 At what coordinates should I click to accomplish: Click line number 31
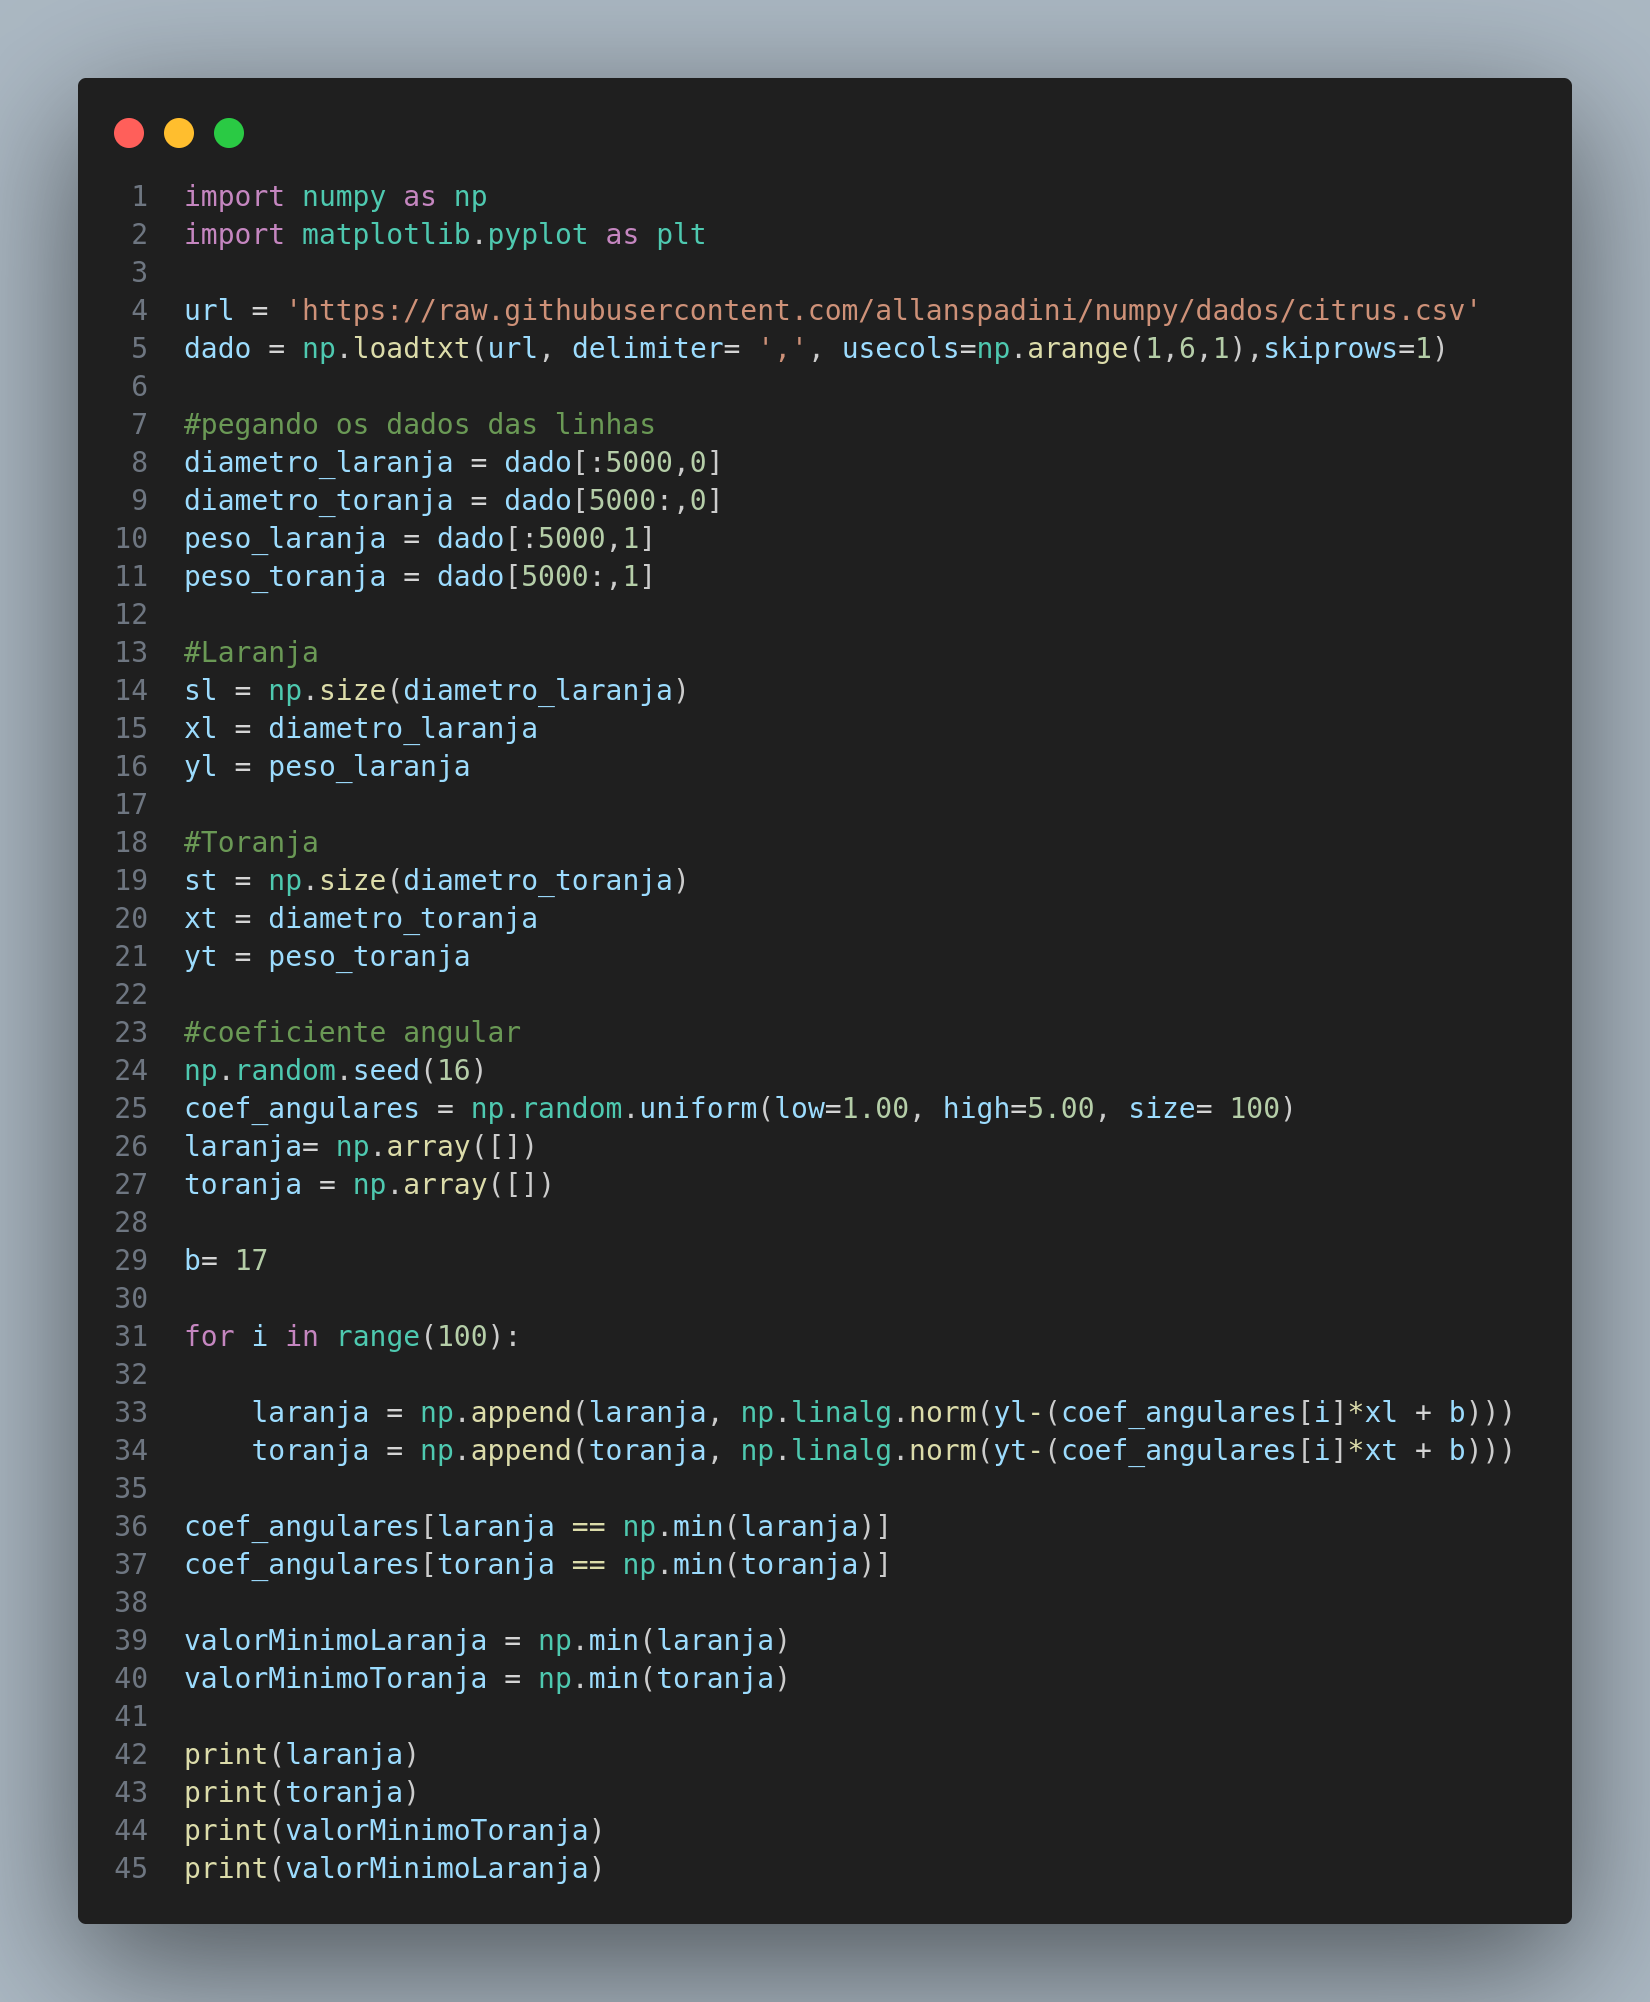132,1337
